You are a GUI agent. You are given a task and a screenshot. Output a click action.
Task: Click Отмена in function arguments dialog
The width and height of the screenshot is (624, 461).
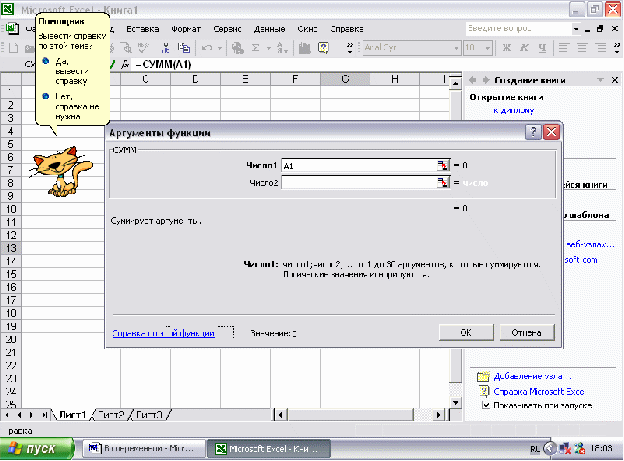(x=526, y=332)
